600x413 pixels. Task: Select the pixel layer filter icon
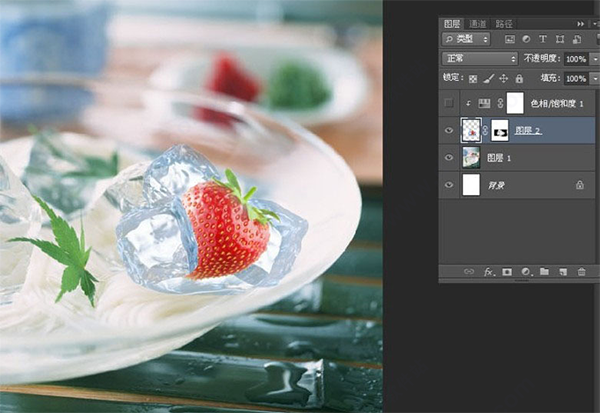509,39
